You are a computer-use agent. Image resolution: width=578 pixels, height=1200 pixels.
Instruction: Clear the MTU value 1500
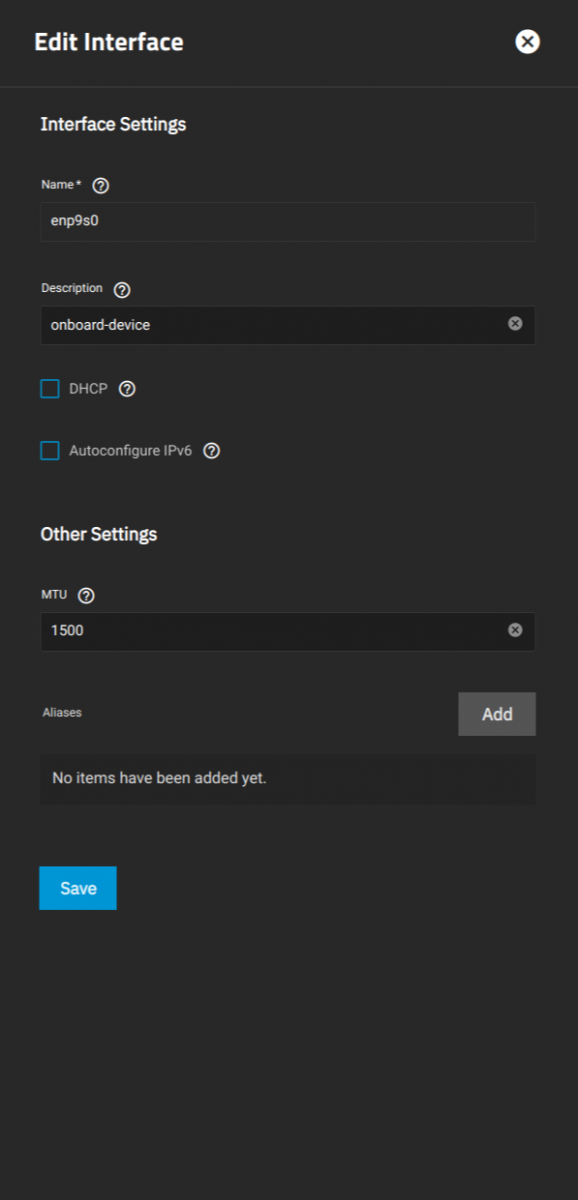pos(515,630)
